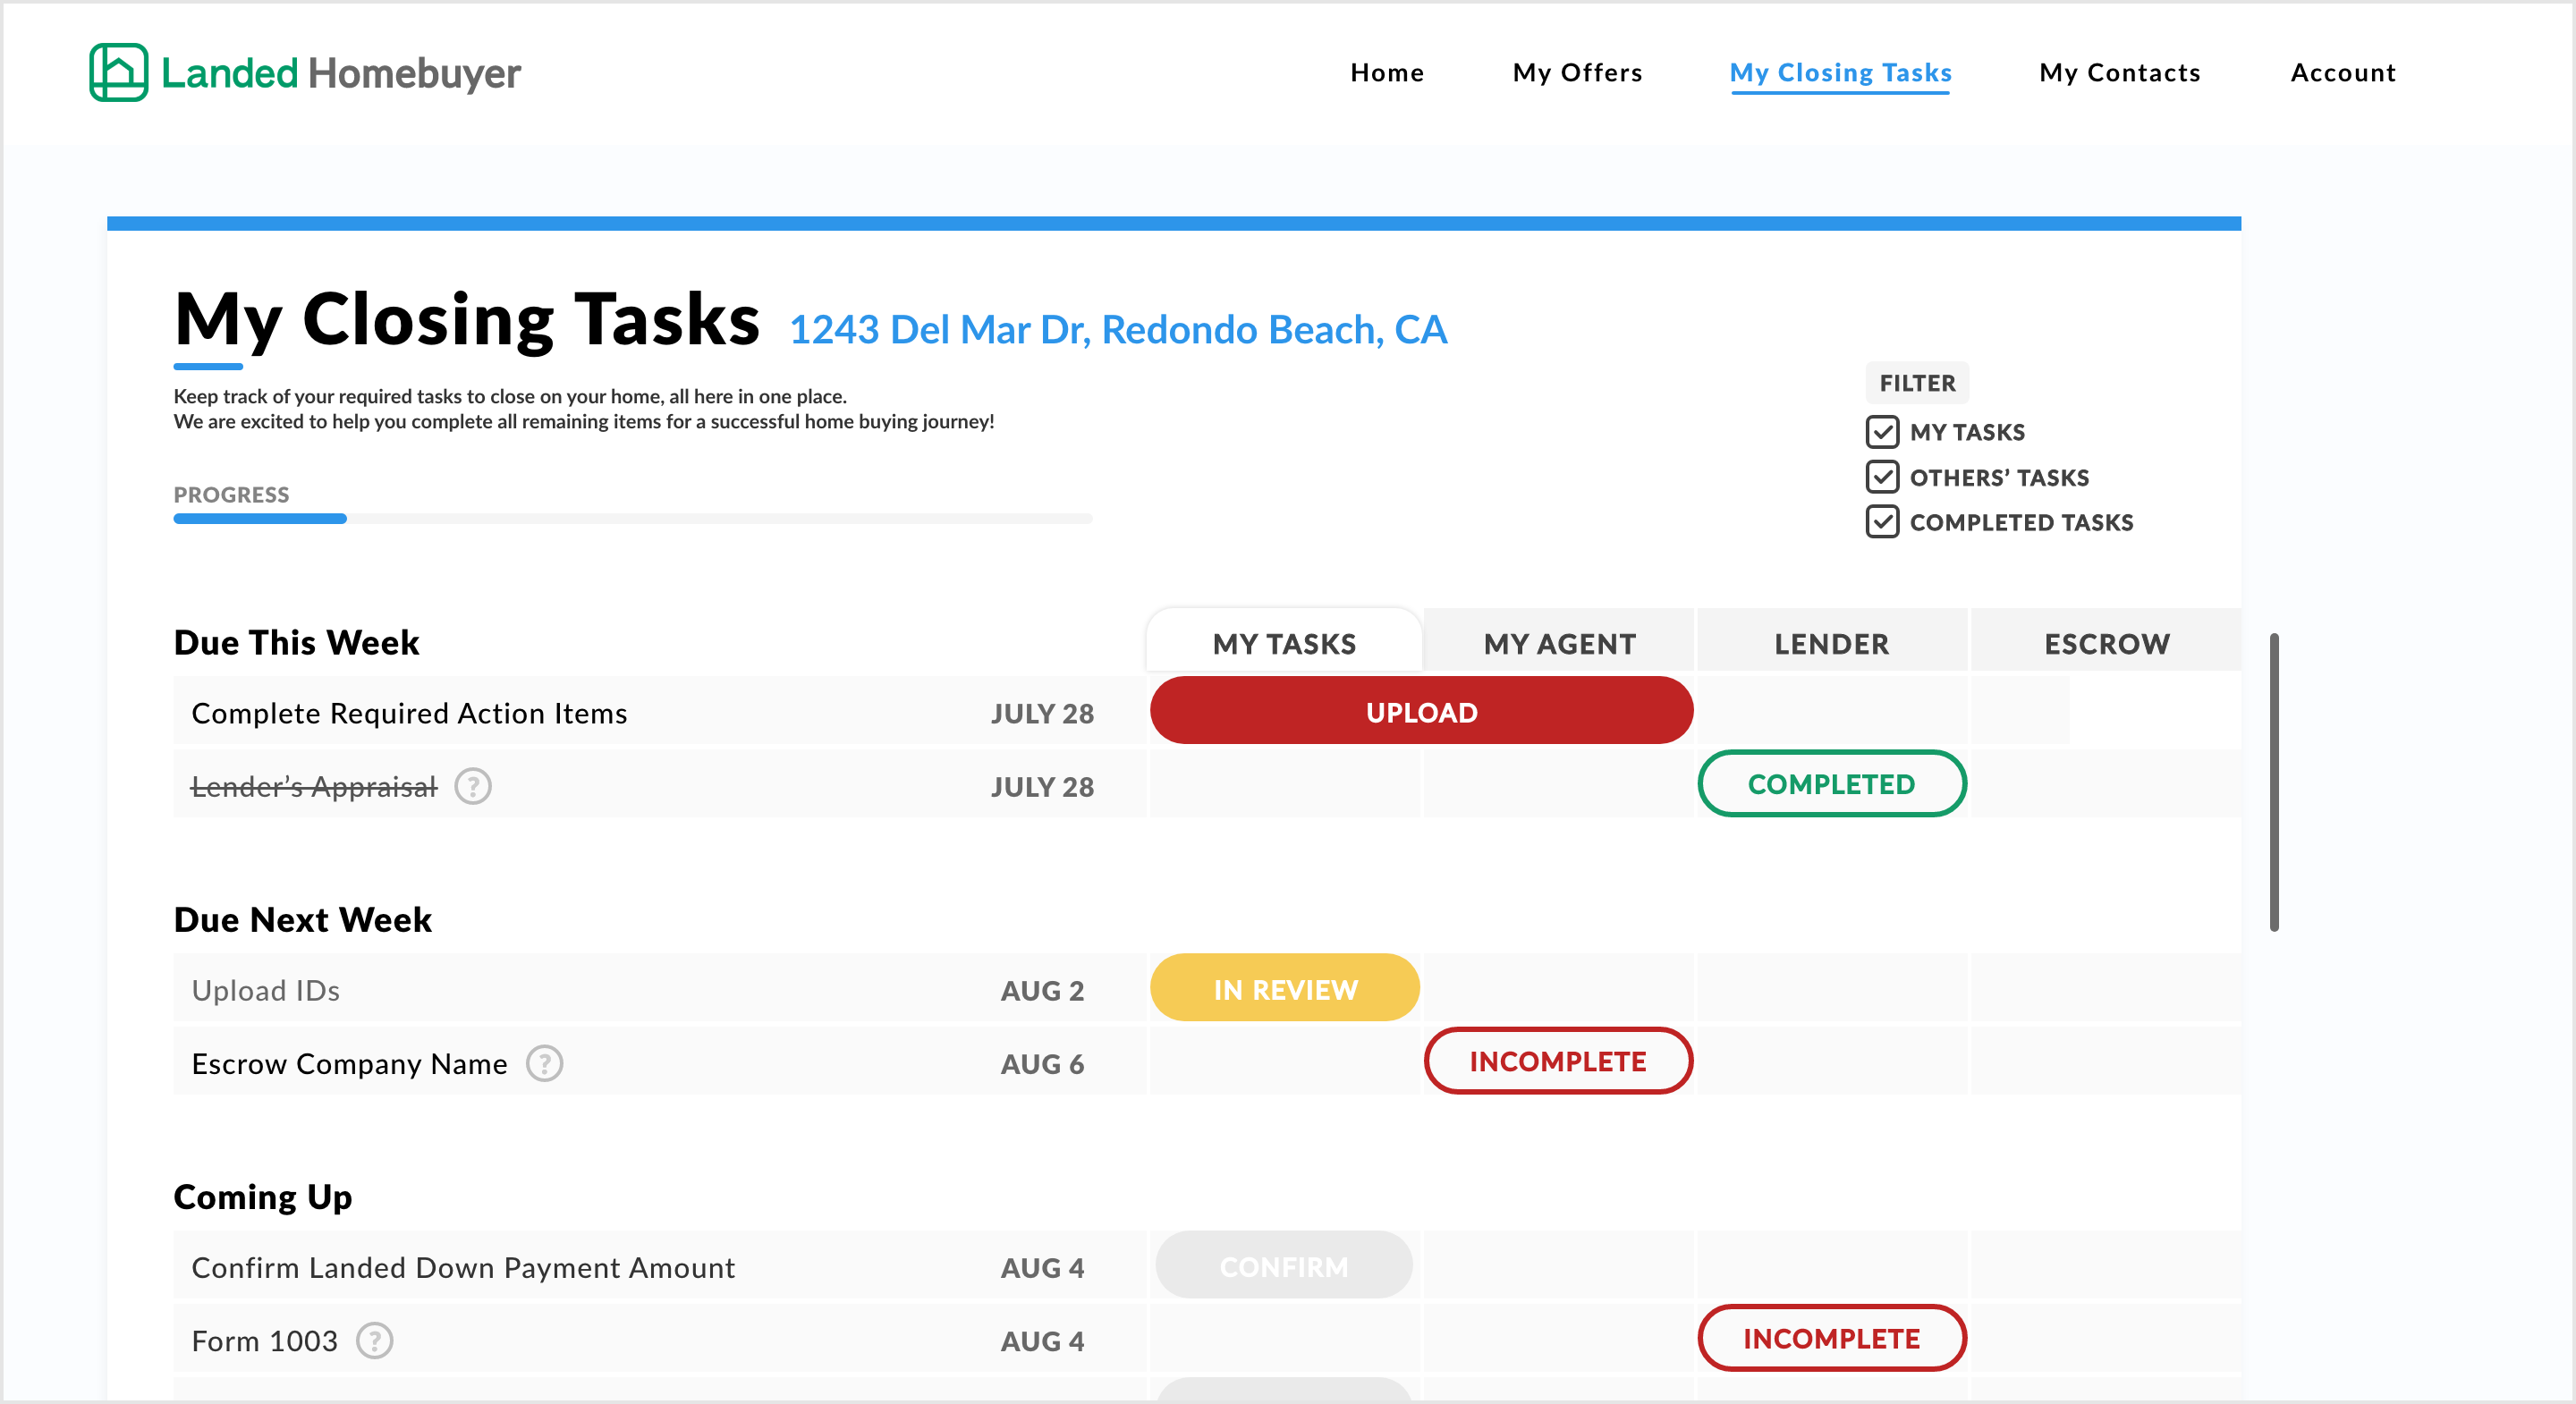Click AUG 6 due date

pyautogui.click(x=1042, y=1064)
